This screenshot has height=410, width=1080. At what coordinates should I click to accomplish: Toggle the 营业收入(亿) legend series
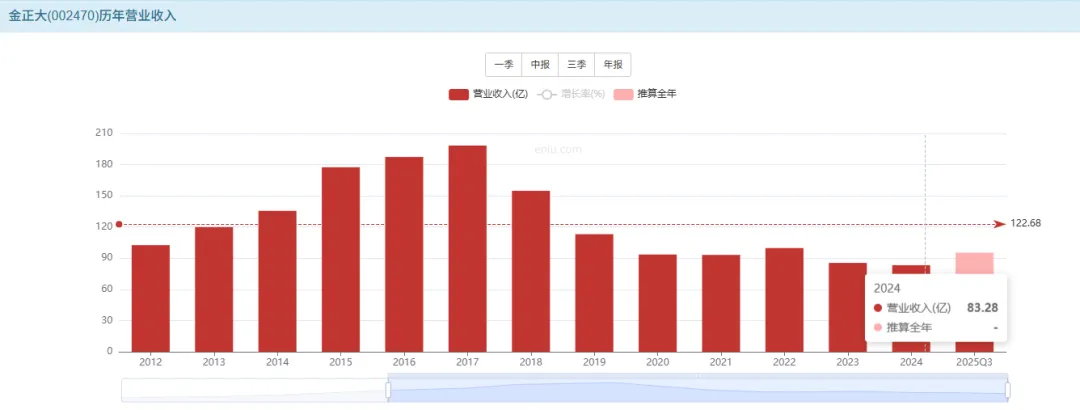pos(488,94)
